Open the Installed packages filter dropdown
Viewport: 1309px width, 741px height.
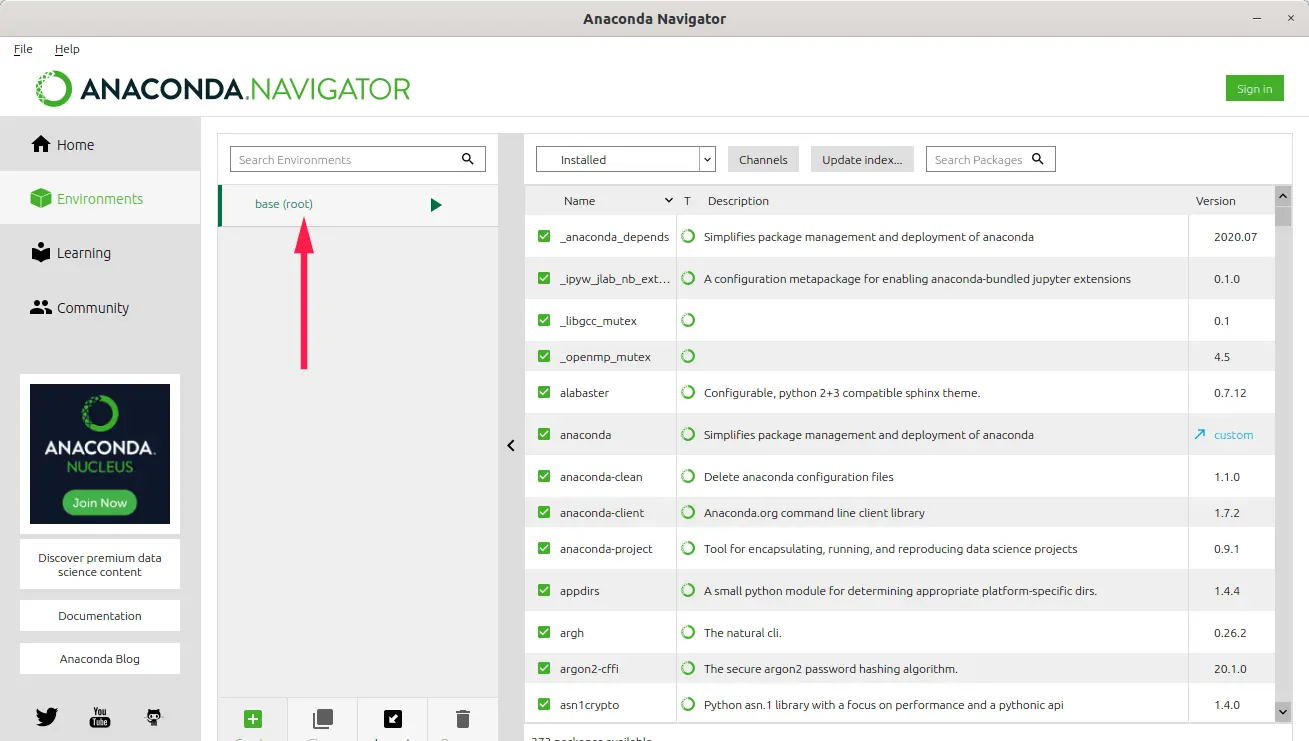707,158
